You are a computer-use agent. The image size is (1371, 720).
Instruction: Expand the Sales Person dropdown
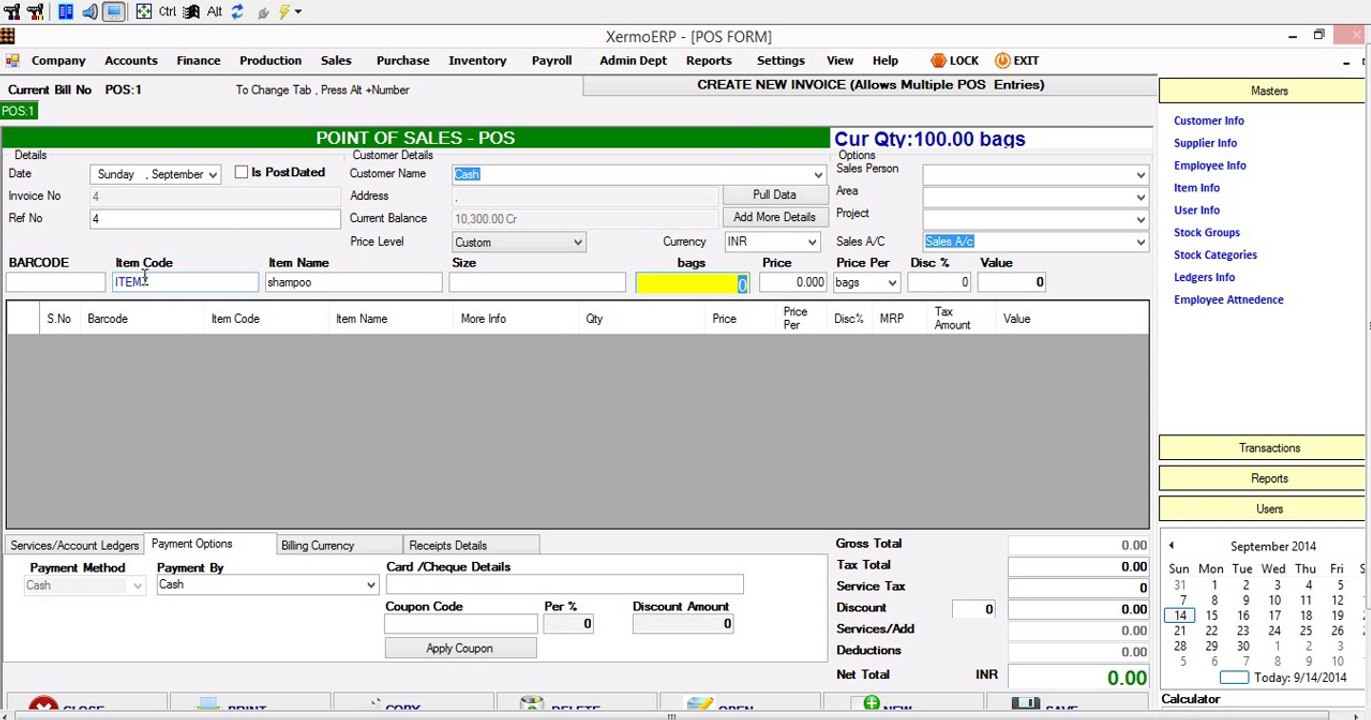click(x=1140, y=175)
